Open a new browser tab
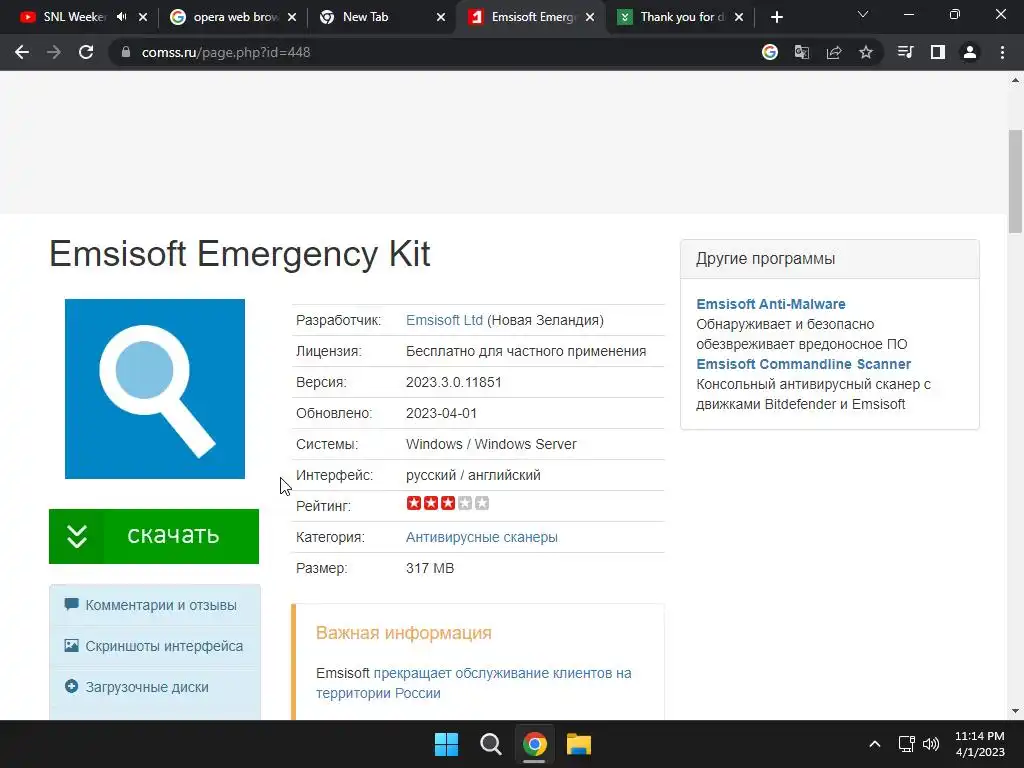This screenshot has height=768, width=1024. (x=776, y=17)
